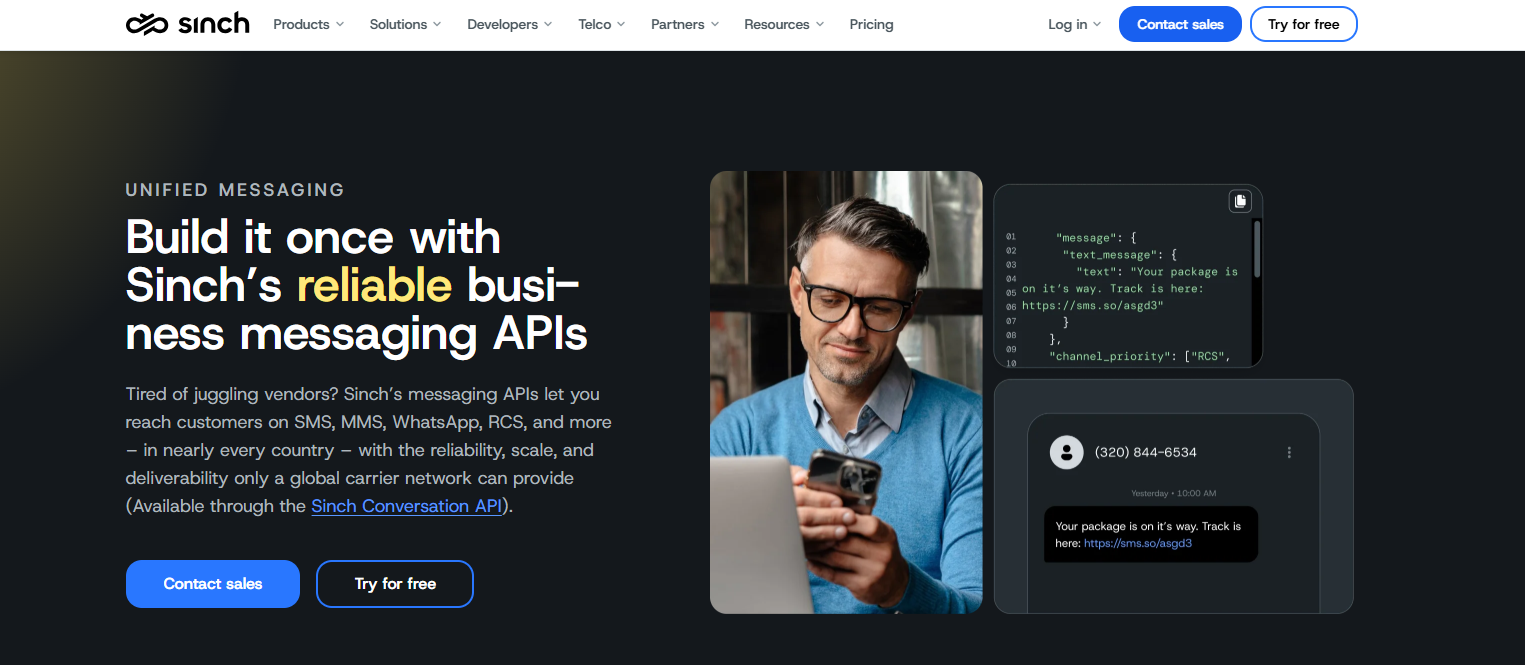Open the three-dot menu in the message preview
Viewport: 1525px width, 665px height.
[x=1289, y=452]
